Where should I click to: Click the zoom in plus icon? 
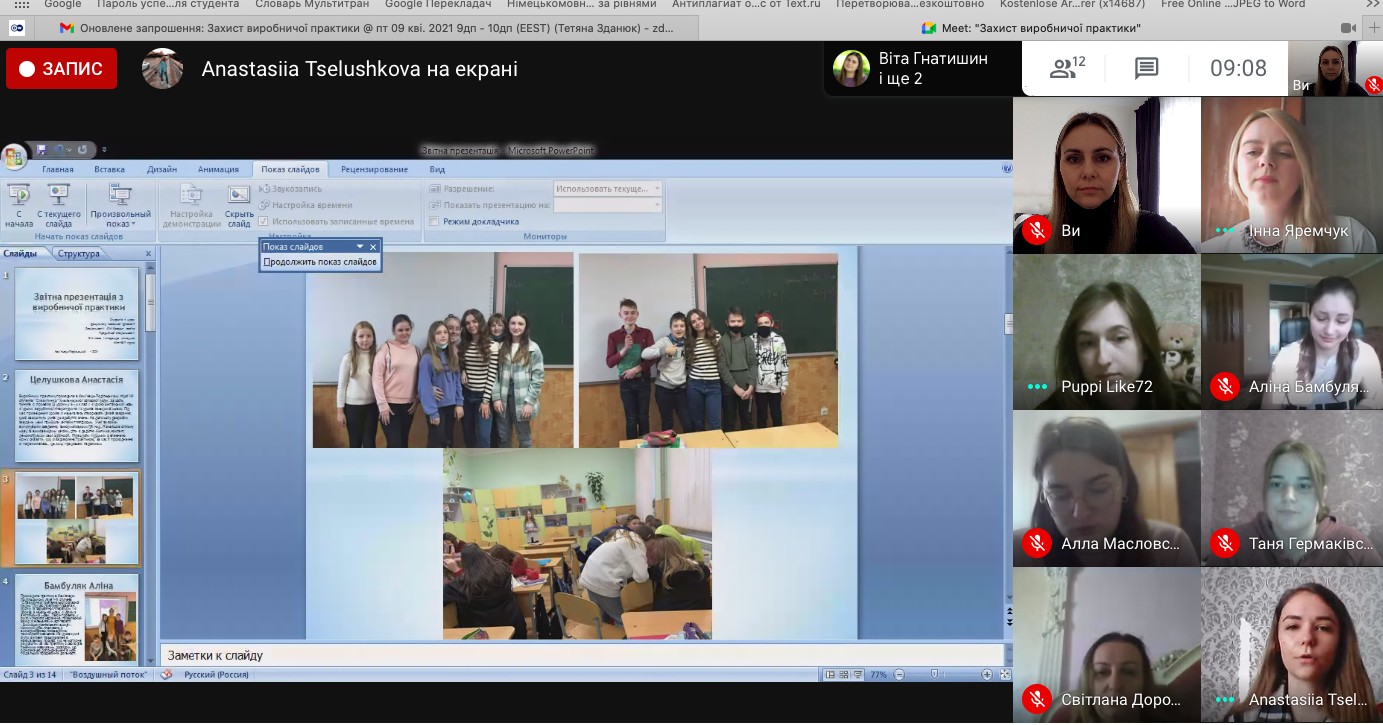click(x=987, y=675)
